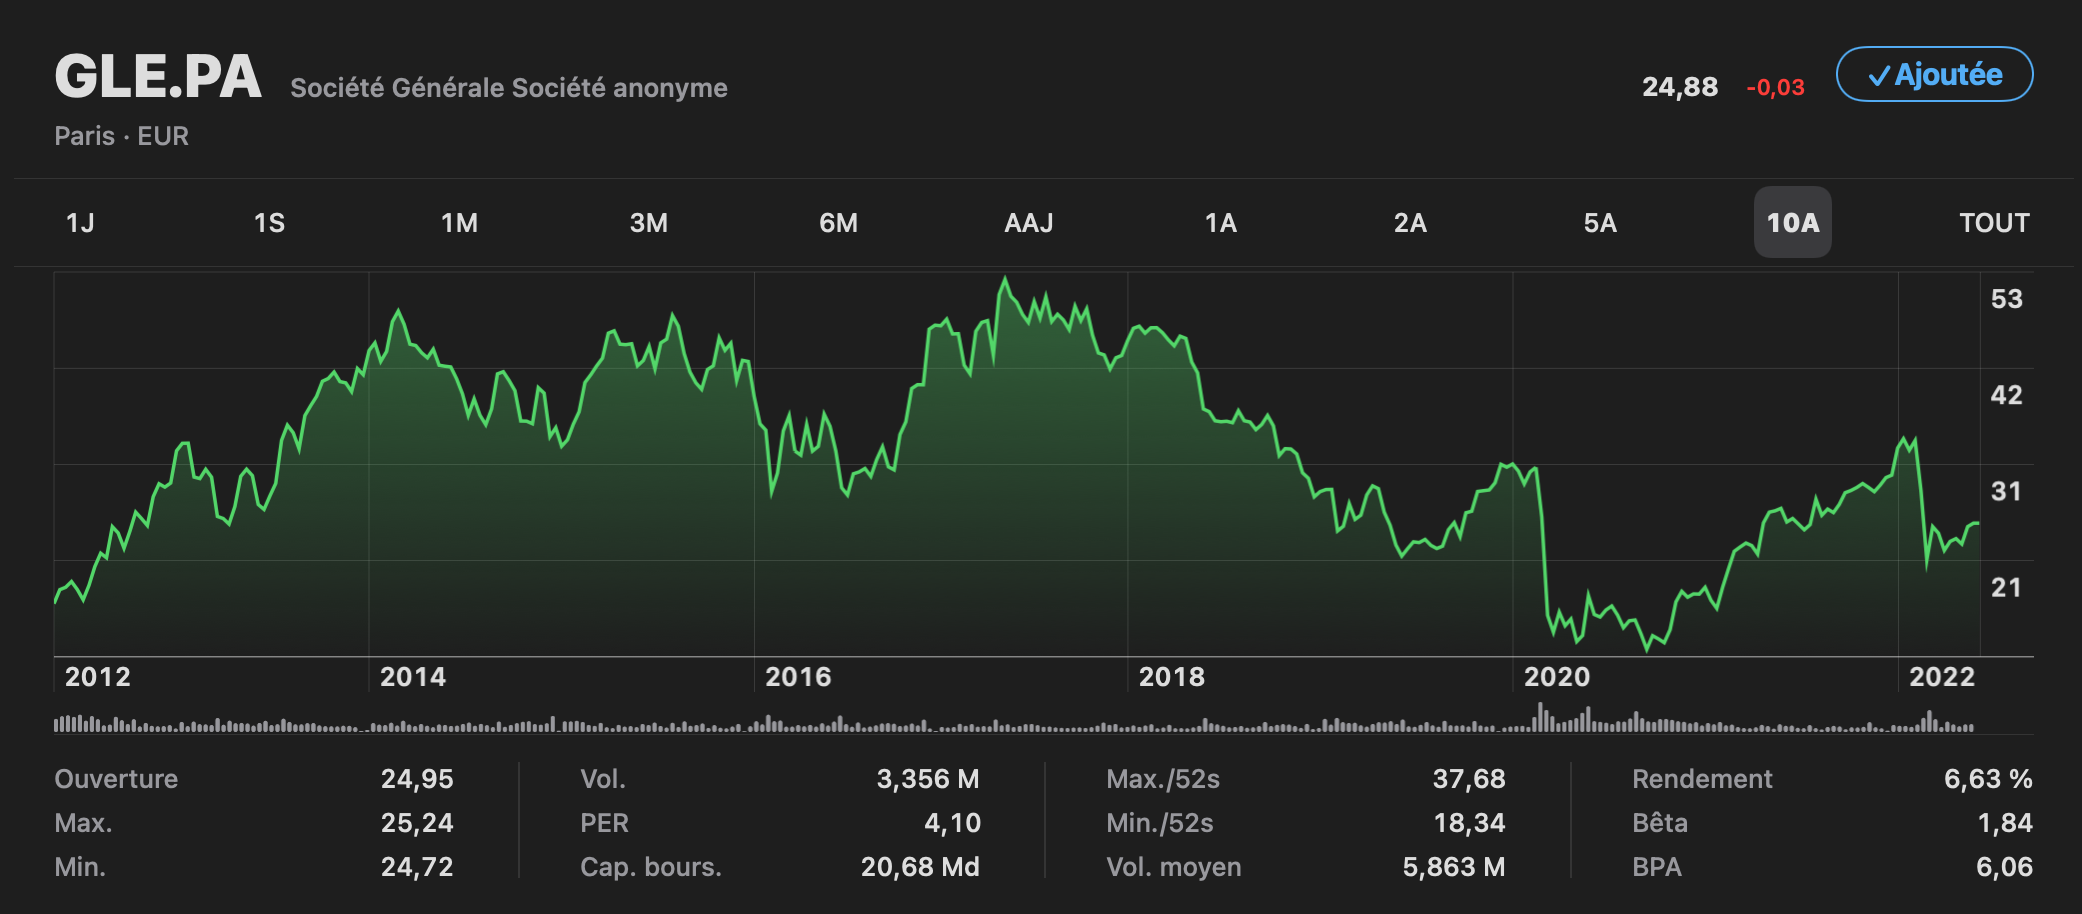Click the BPA value 6,06

pos(2004,867)
